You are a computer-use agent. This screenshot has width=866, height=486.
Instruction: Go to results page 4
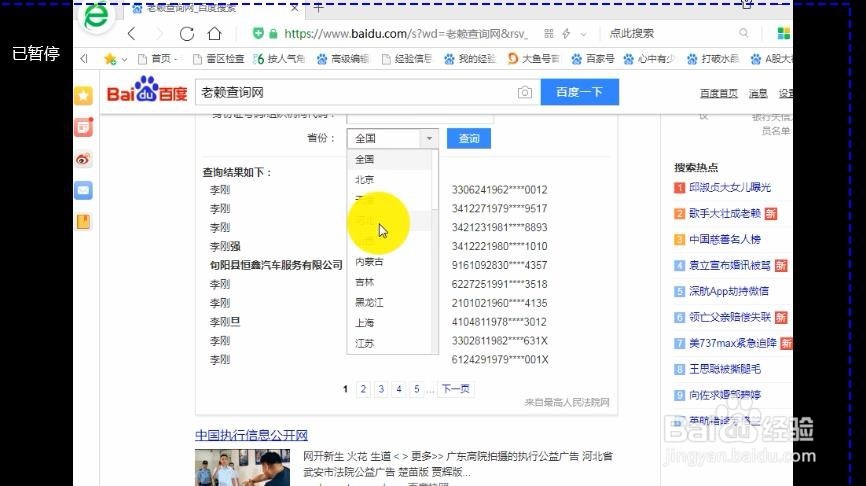(399, 389)
